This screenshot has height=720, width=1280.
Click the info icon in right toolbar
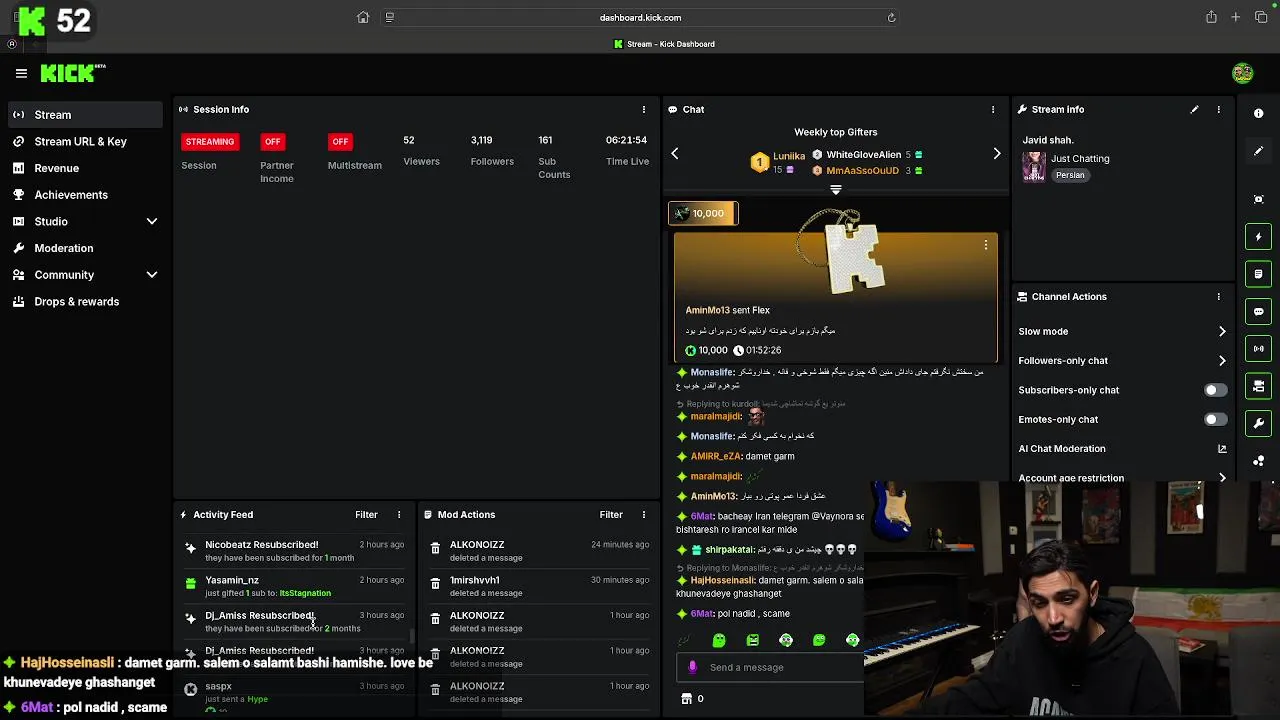click(1259, 113)
